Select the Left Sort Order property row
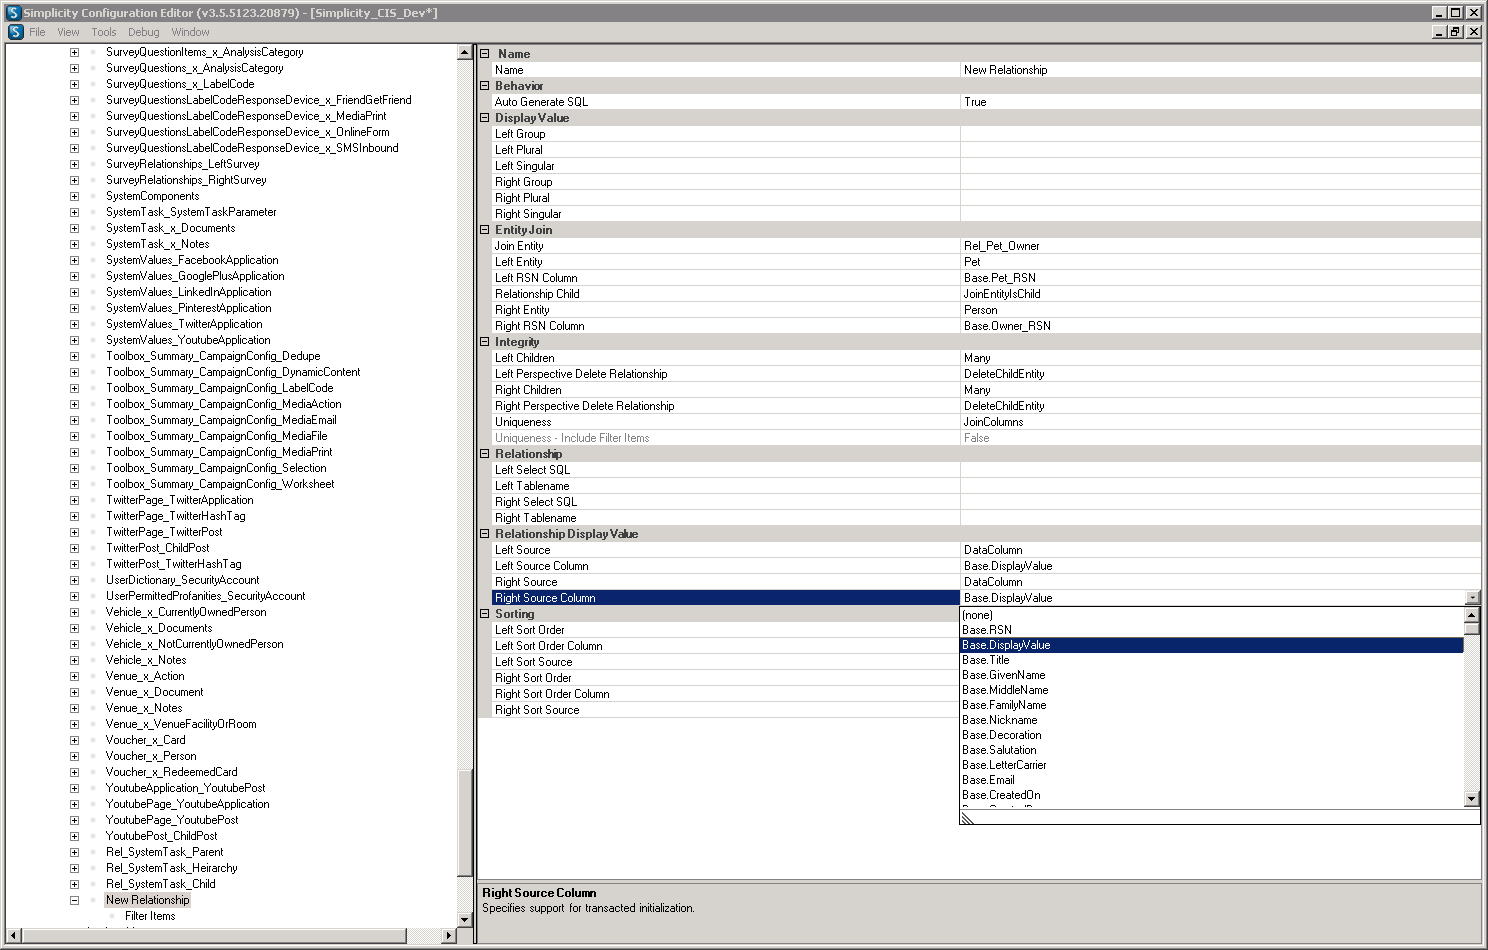The width and height of the screenshot is (1488, 950). 726,630
